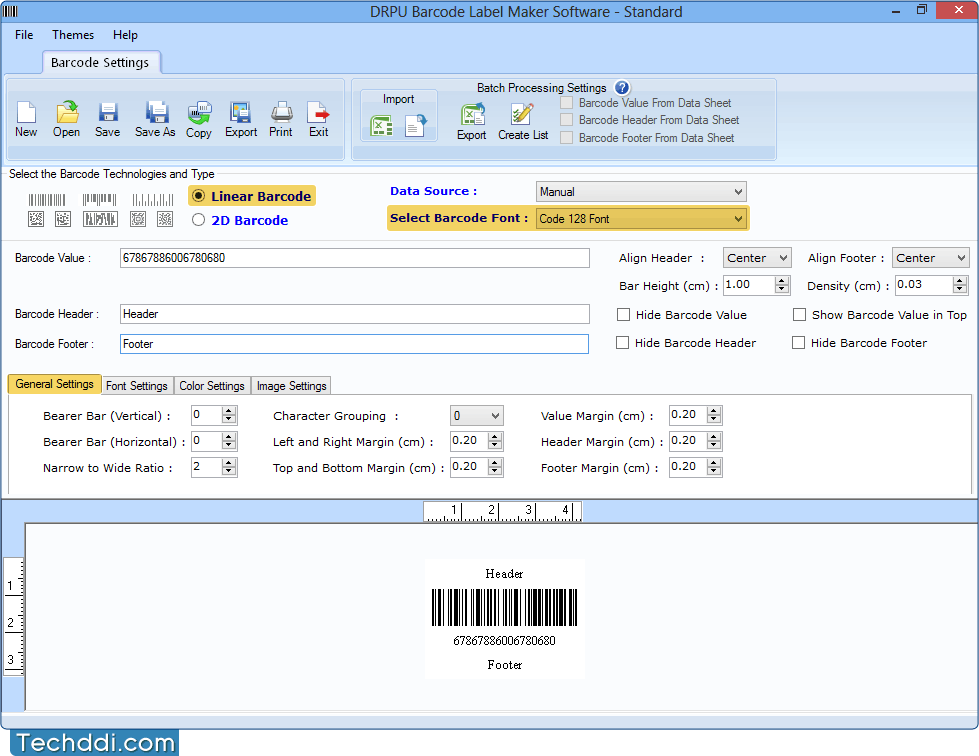Select the General Settings tab
This screenshot has height=756, width=979.
point(54,384)
